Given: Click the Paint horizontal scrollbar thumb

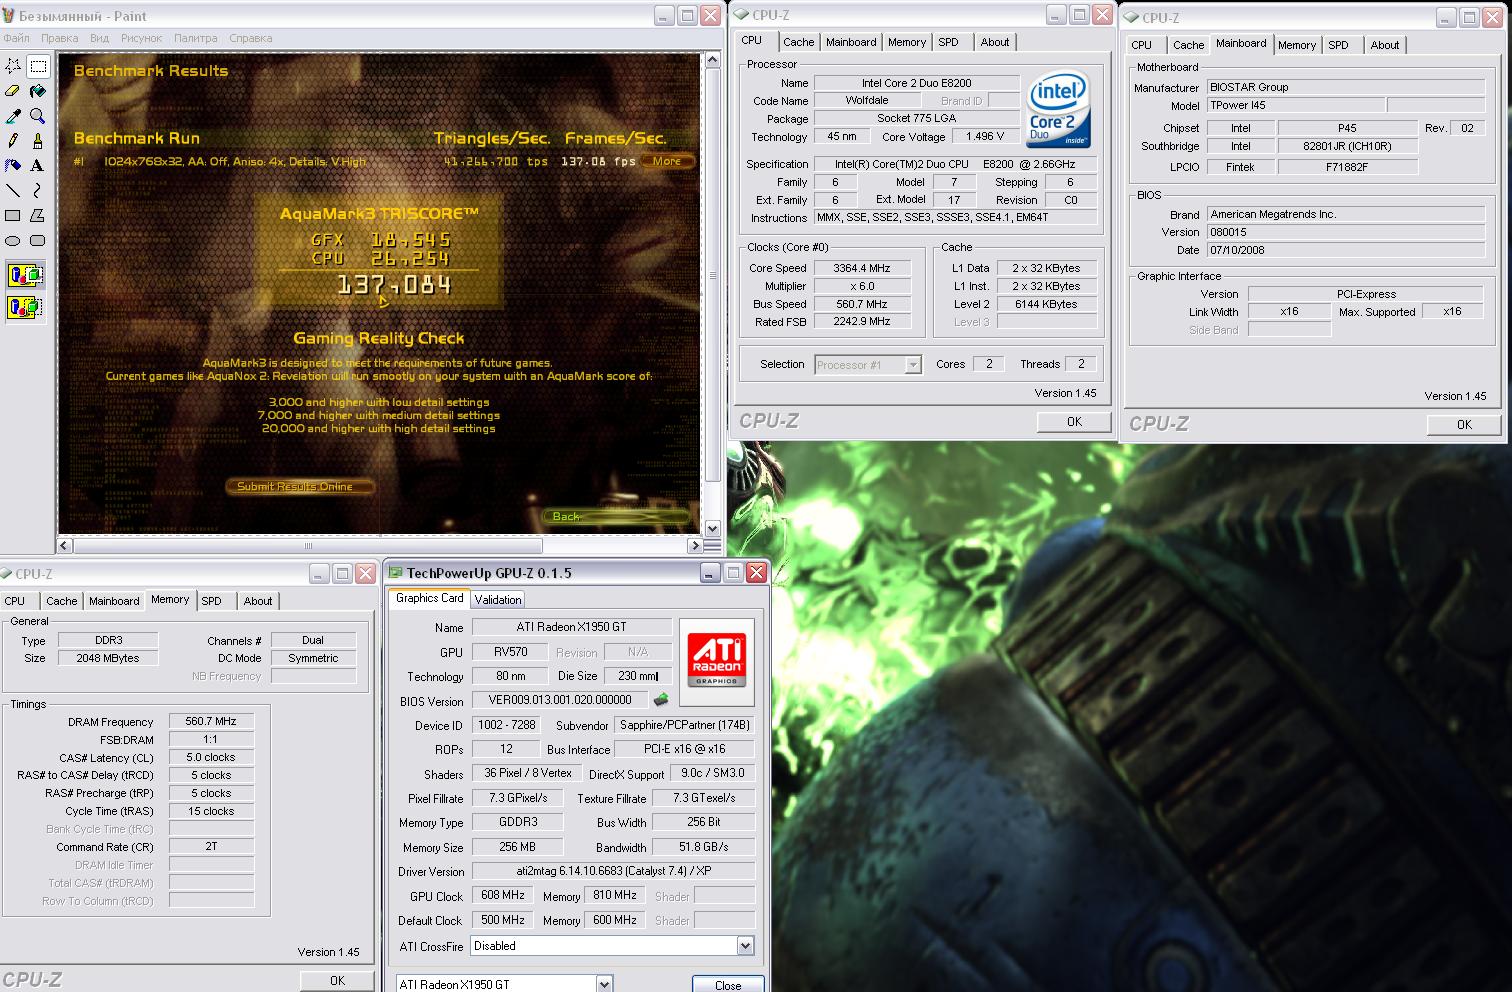Looking at the screenshot, I should click(x=308, y=546).
